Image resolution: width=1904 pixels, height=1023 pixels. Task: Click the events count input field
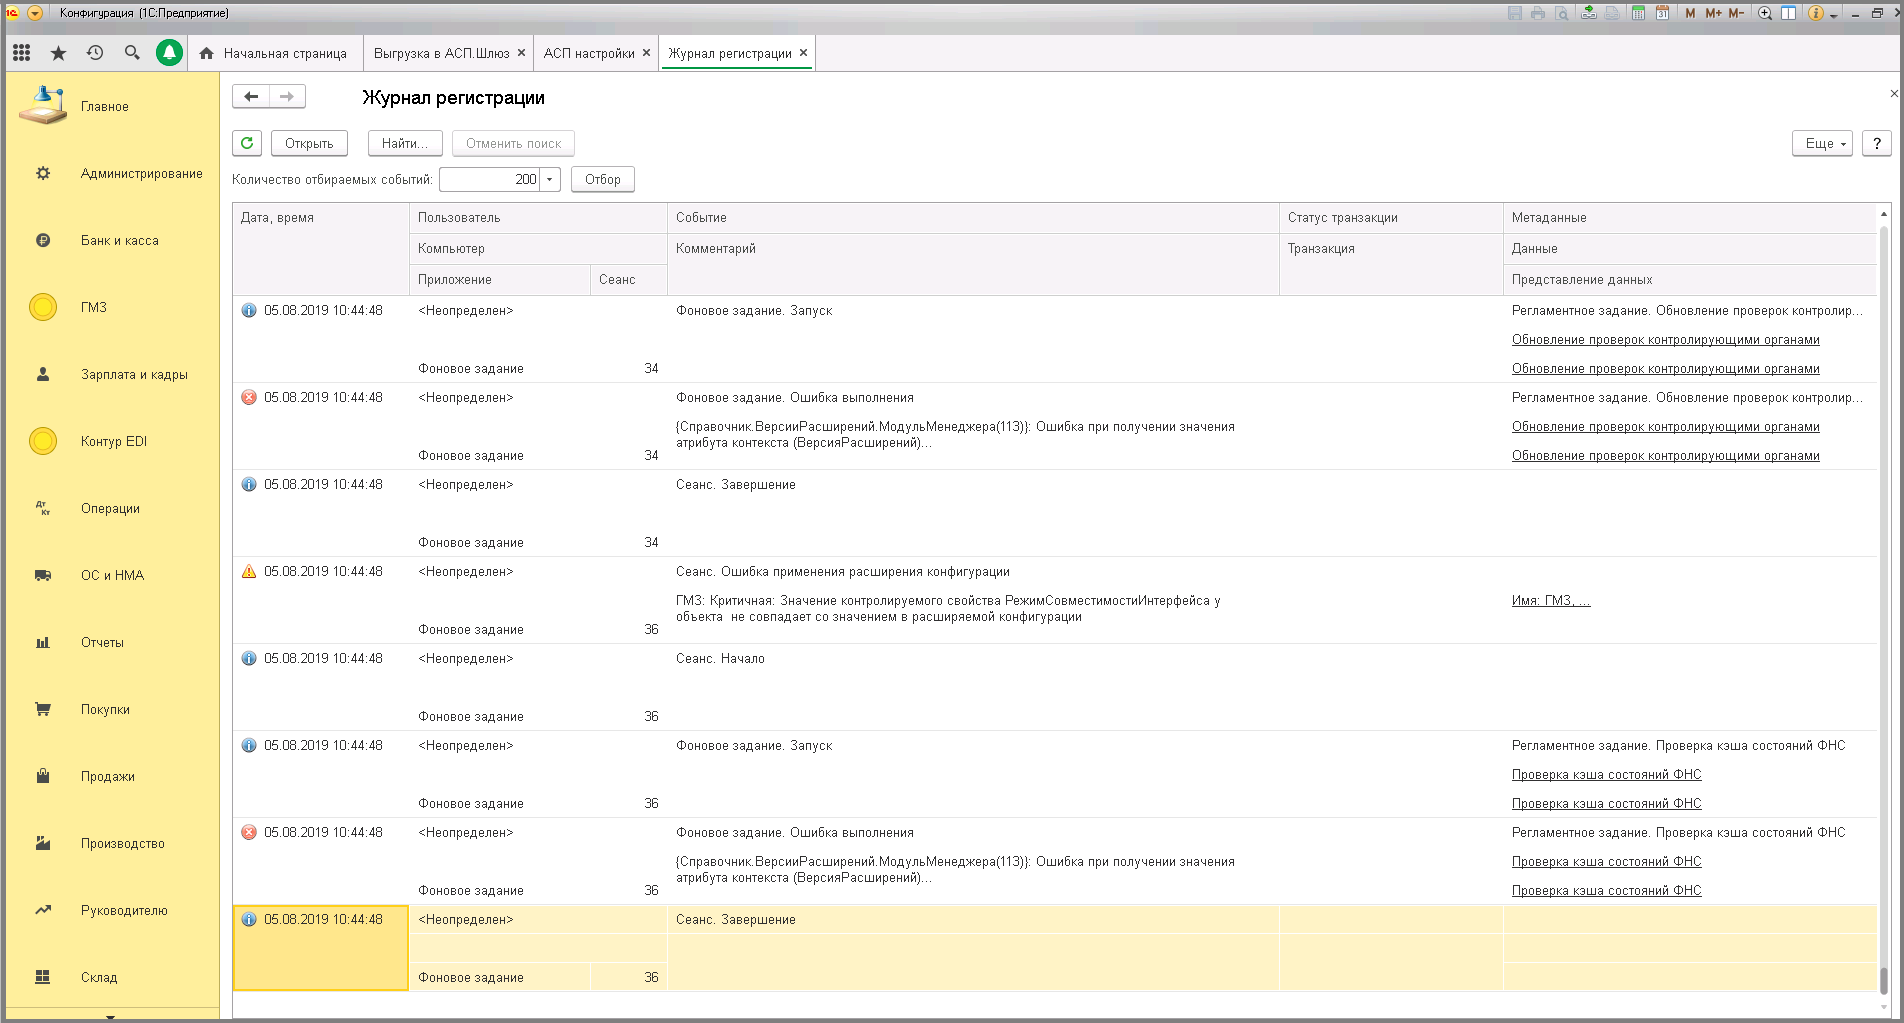click(x=490, y=179)
